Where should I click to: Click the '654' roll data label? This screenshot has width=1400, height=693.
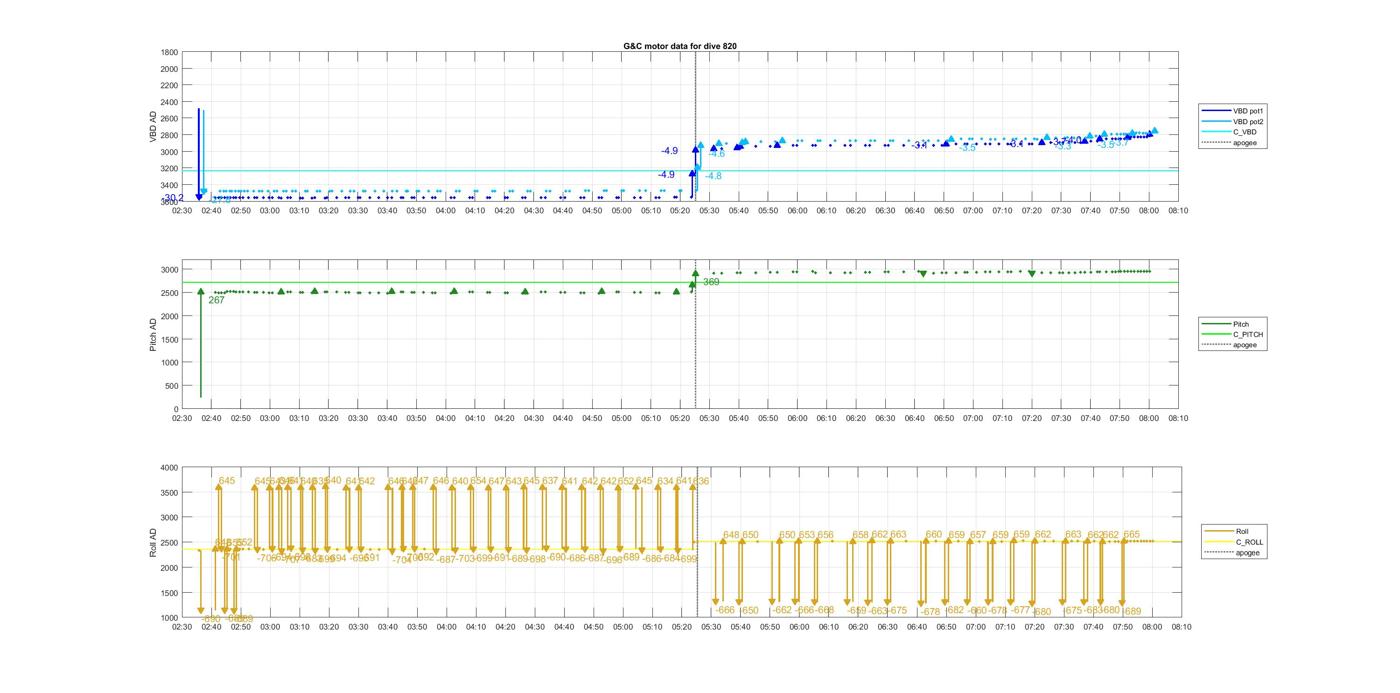(478, 481)
